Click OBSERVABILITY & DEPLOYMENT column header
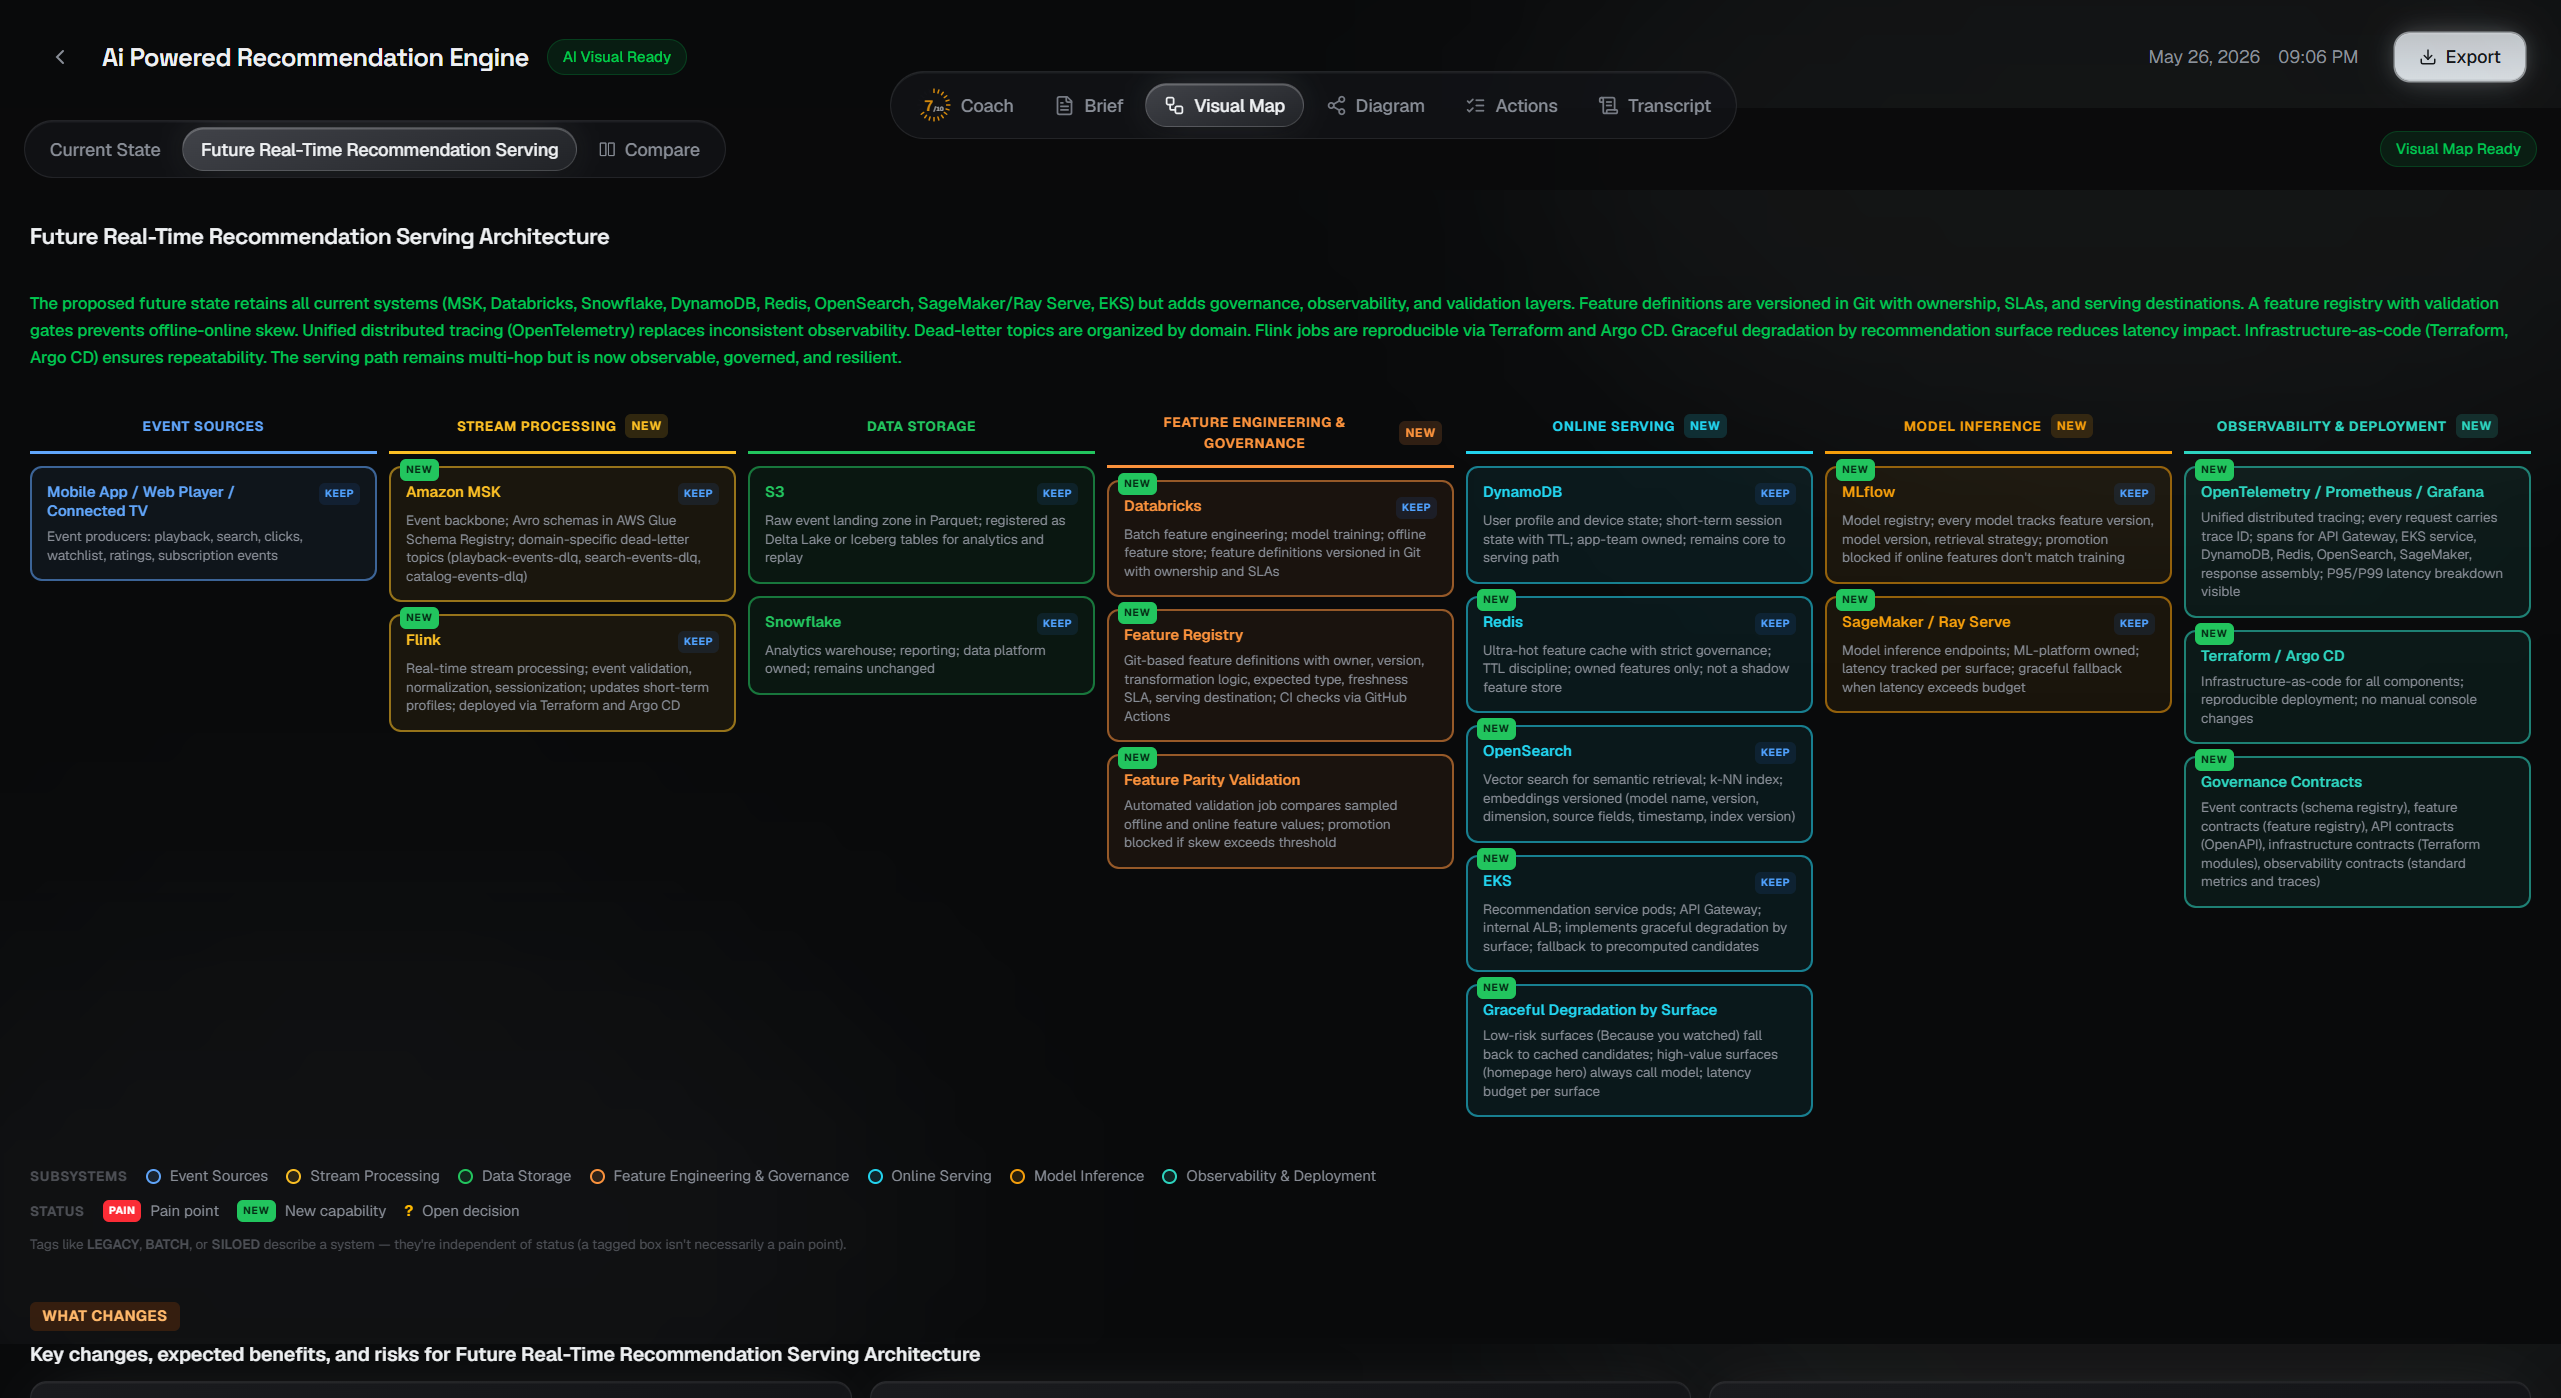This screenshot has width=2561, height=1398. (2331, 427)
